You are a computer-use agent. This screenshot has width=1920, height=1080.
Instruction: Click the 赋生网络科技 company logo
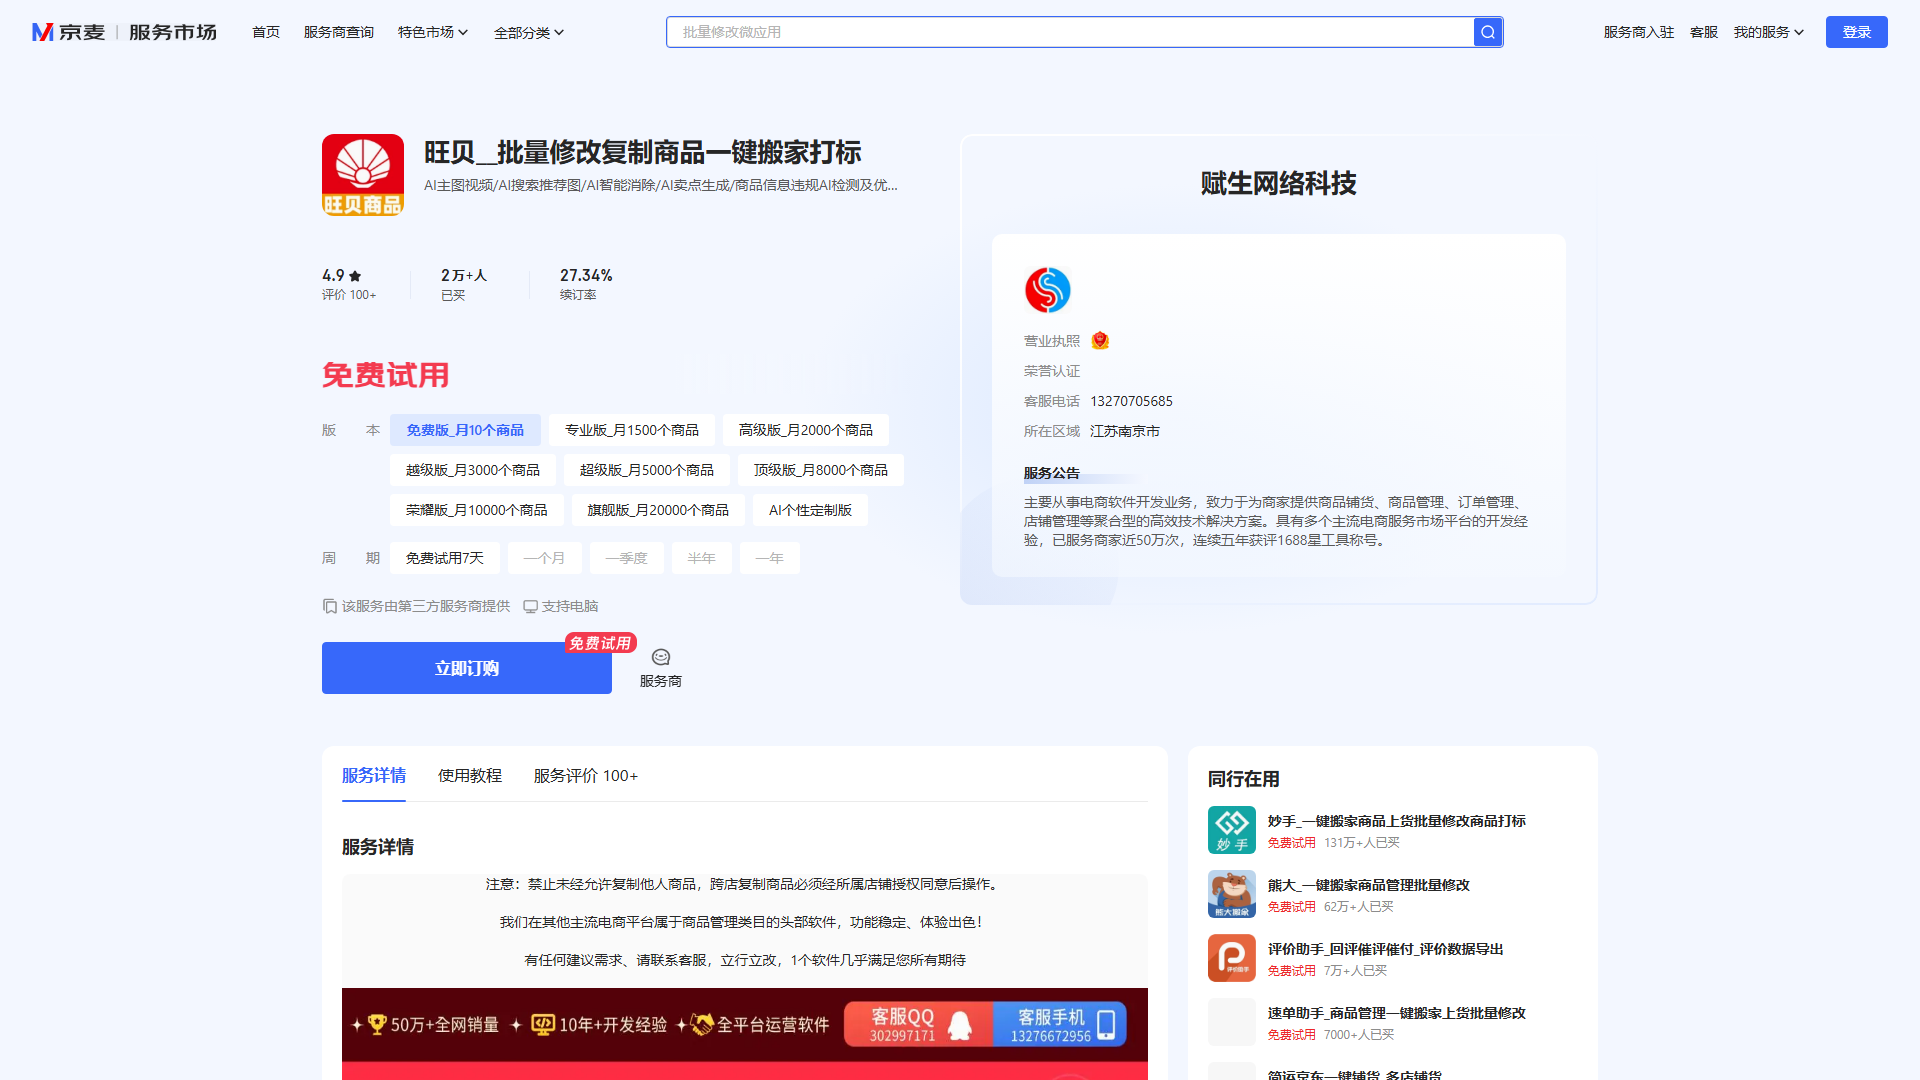(1047, 290)
